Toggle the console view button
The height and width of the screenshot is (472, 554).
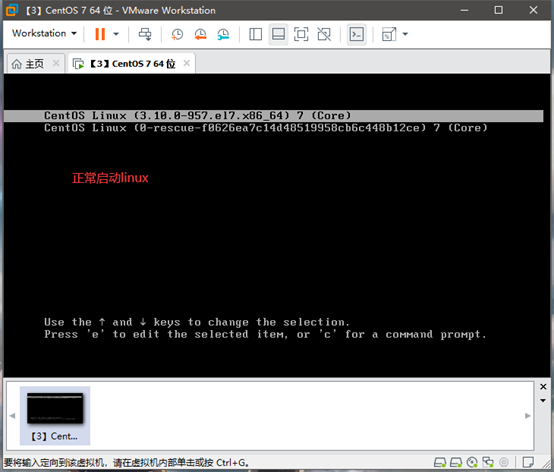coord(356,34)
